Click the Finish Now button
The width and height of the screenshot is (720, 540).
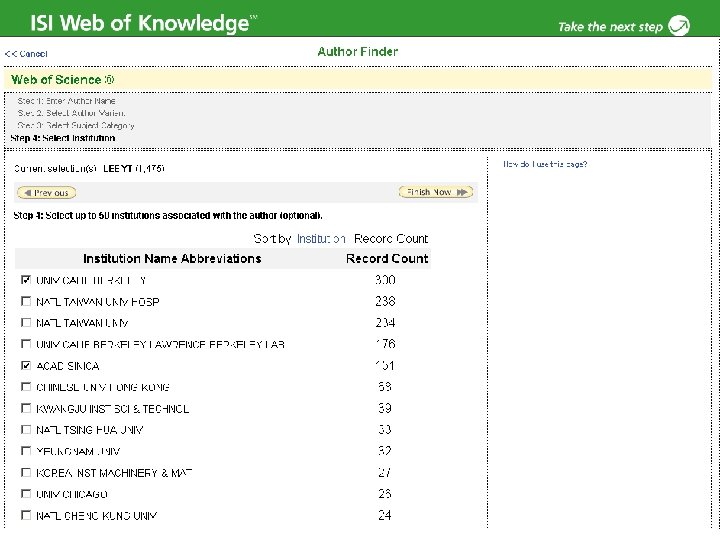(x=436, y=192)
